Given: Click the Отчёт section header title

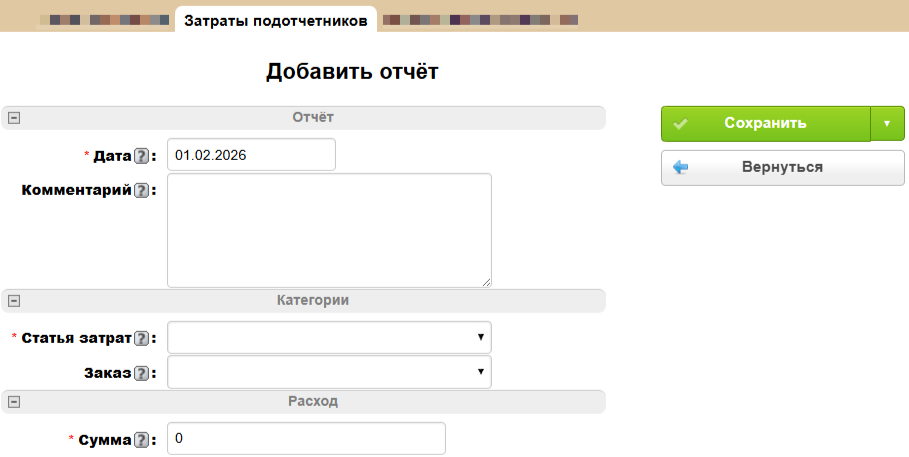Looking at the screenshot, I should [313, 118].
